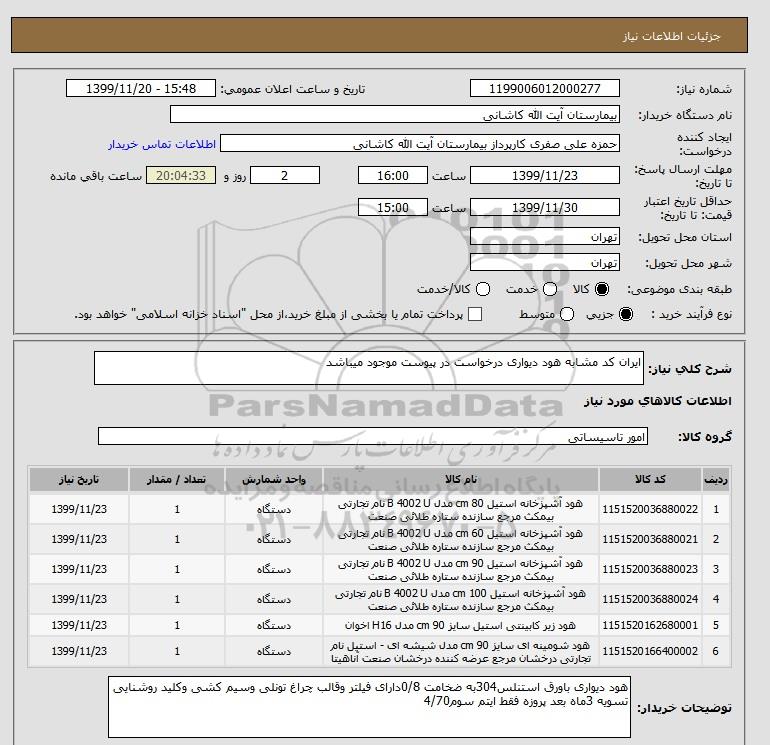Image resolution: width=770 pixels, height=745 pixels.
Task: Click the کد کالا column header
Action: 650,479
